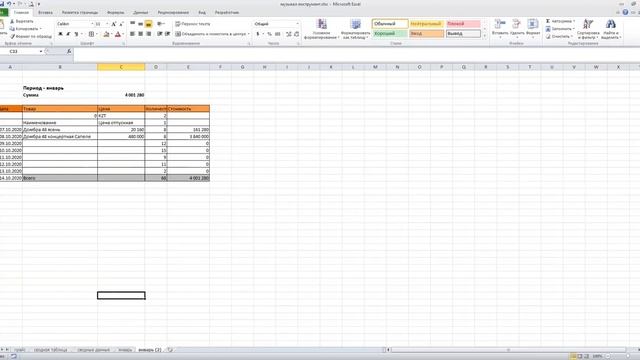The image size is (640, 360).
Task: Apply the font color letter icon
Action: tap(118, 34)
